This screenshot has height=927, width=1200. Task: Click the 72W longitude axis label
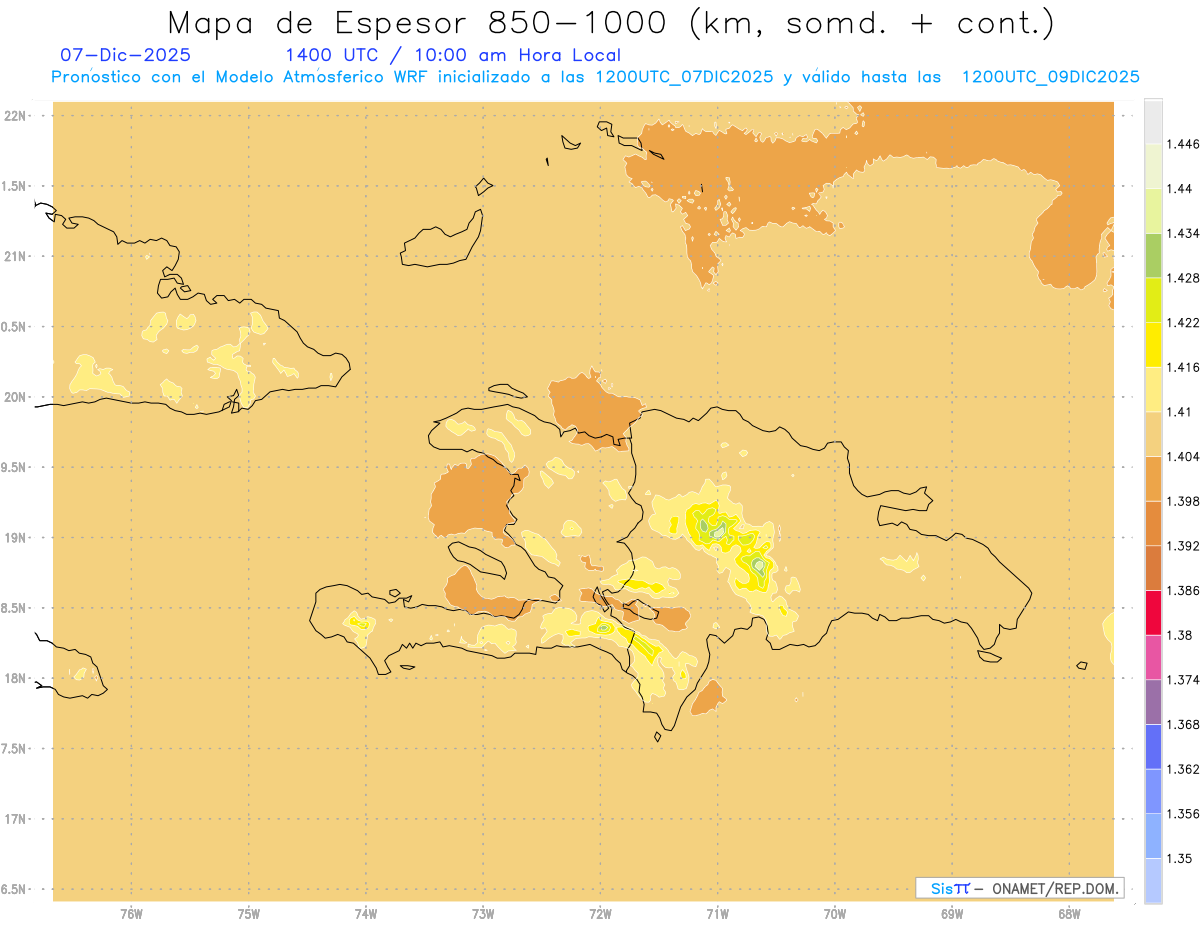click(x=600, y=914)
